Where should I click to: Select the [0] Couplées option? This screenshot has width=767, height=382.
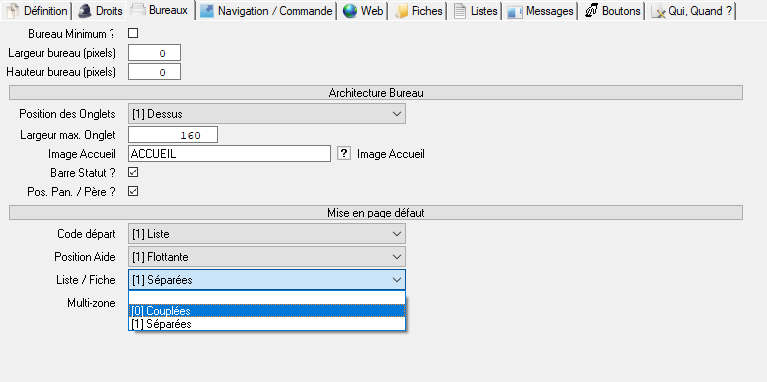click(x=267, y=311)
